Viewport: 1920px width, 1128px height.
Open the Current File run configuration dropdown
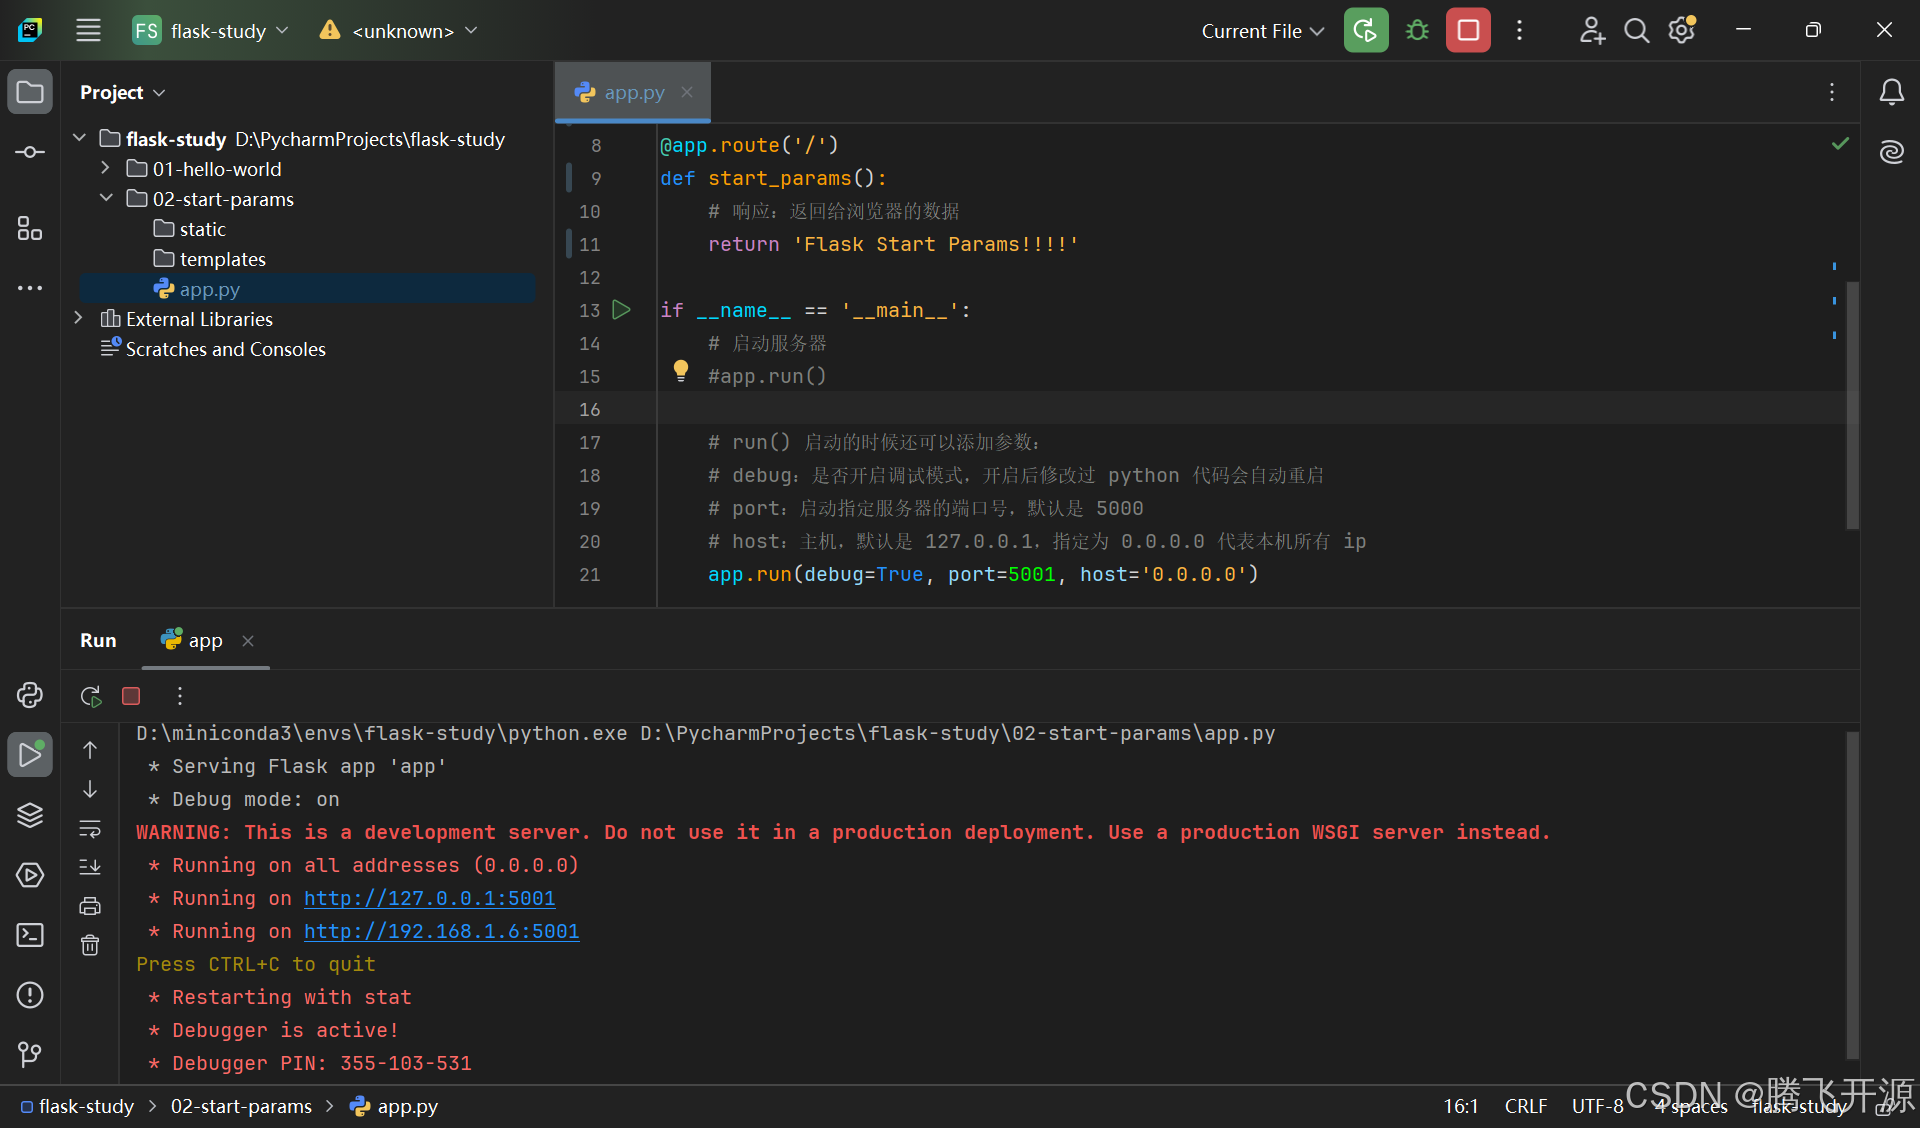point(1262,31)
